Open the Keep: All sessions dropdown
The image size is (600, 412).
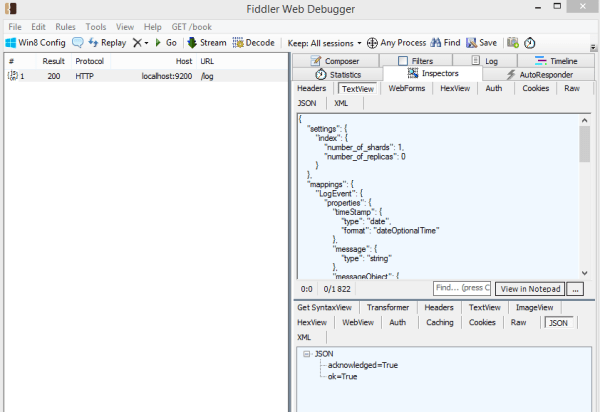[324, 43]
